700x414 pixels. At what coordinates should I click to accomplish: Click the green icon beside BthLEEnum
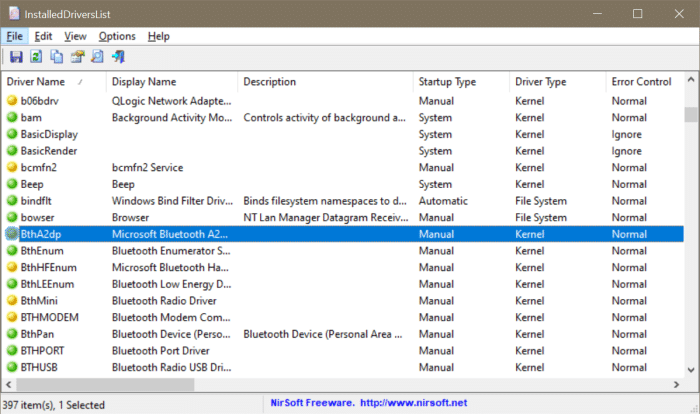tap(12, 284)
